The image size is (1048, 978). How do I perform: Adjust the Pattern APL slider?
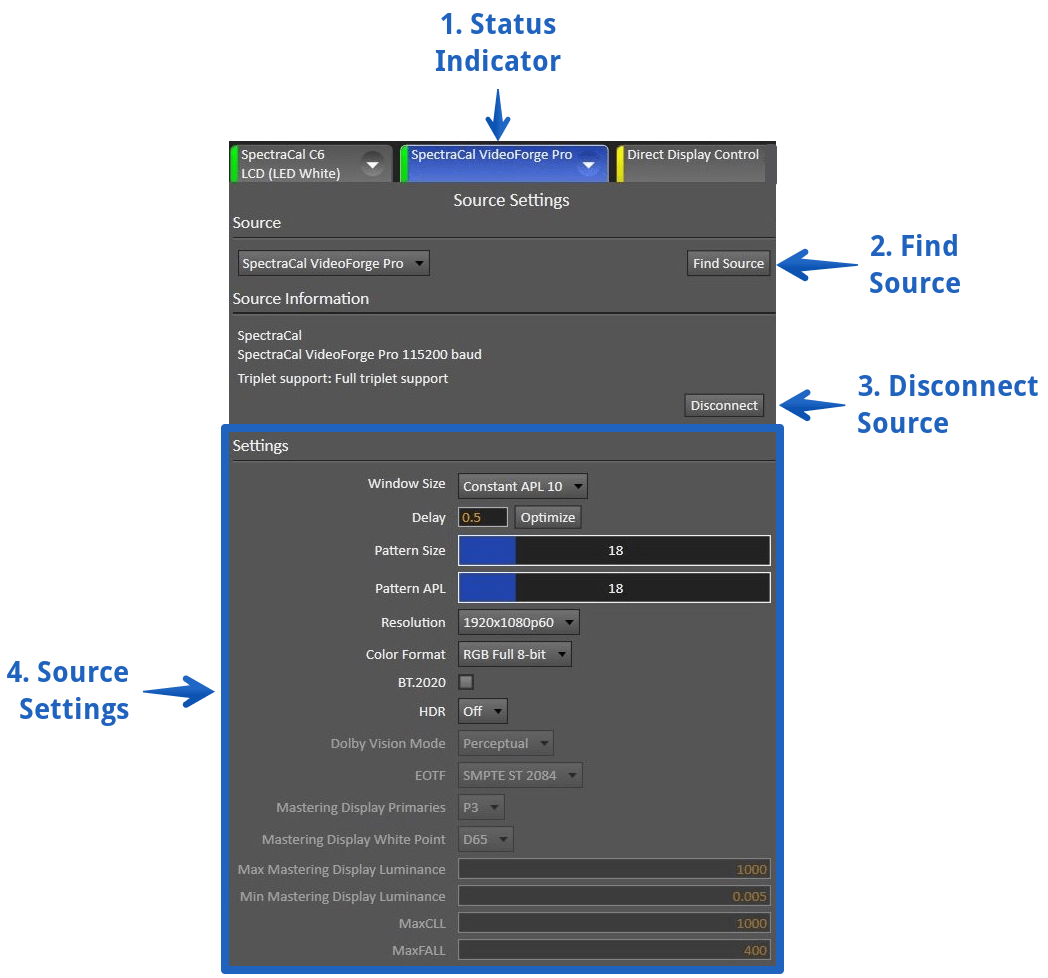click(614, 588)
